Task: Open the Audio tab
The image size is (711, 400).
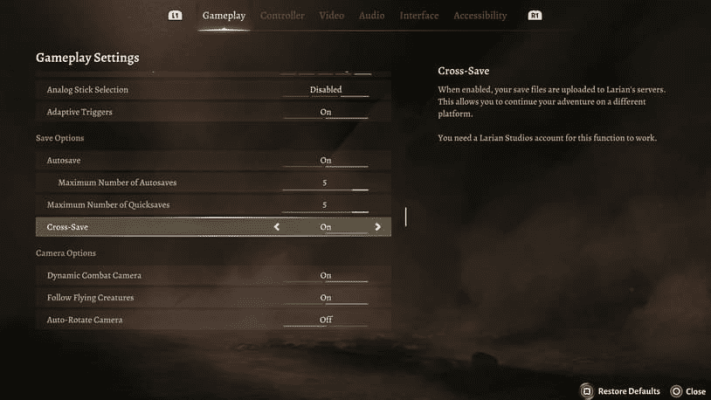Action: (x=371, y=16)
